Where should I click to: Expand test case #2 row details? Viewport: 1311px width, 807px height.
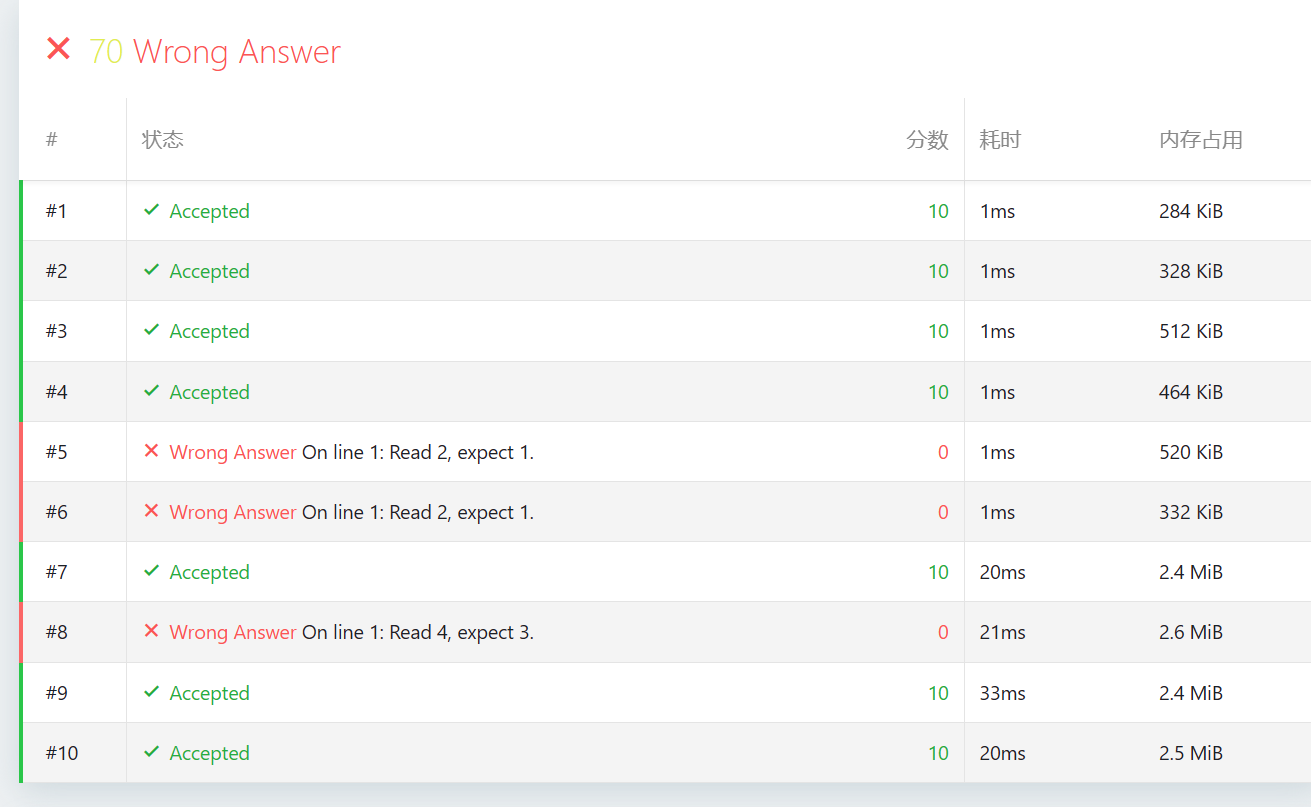click(57, 271)
